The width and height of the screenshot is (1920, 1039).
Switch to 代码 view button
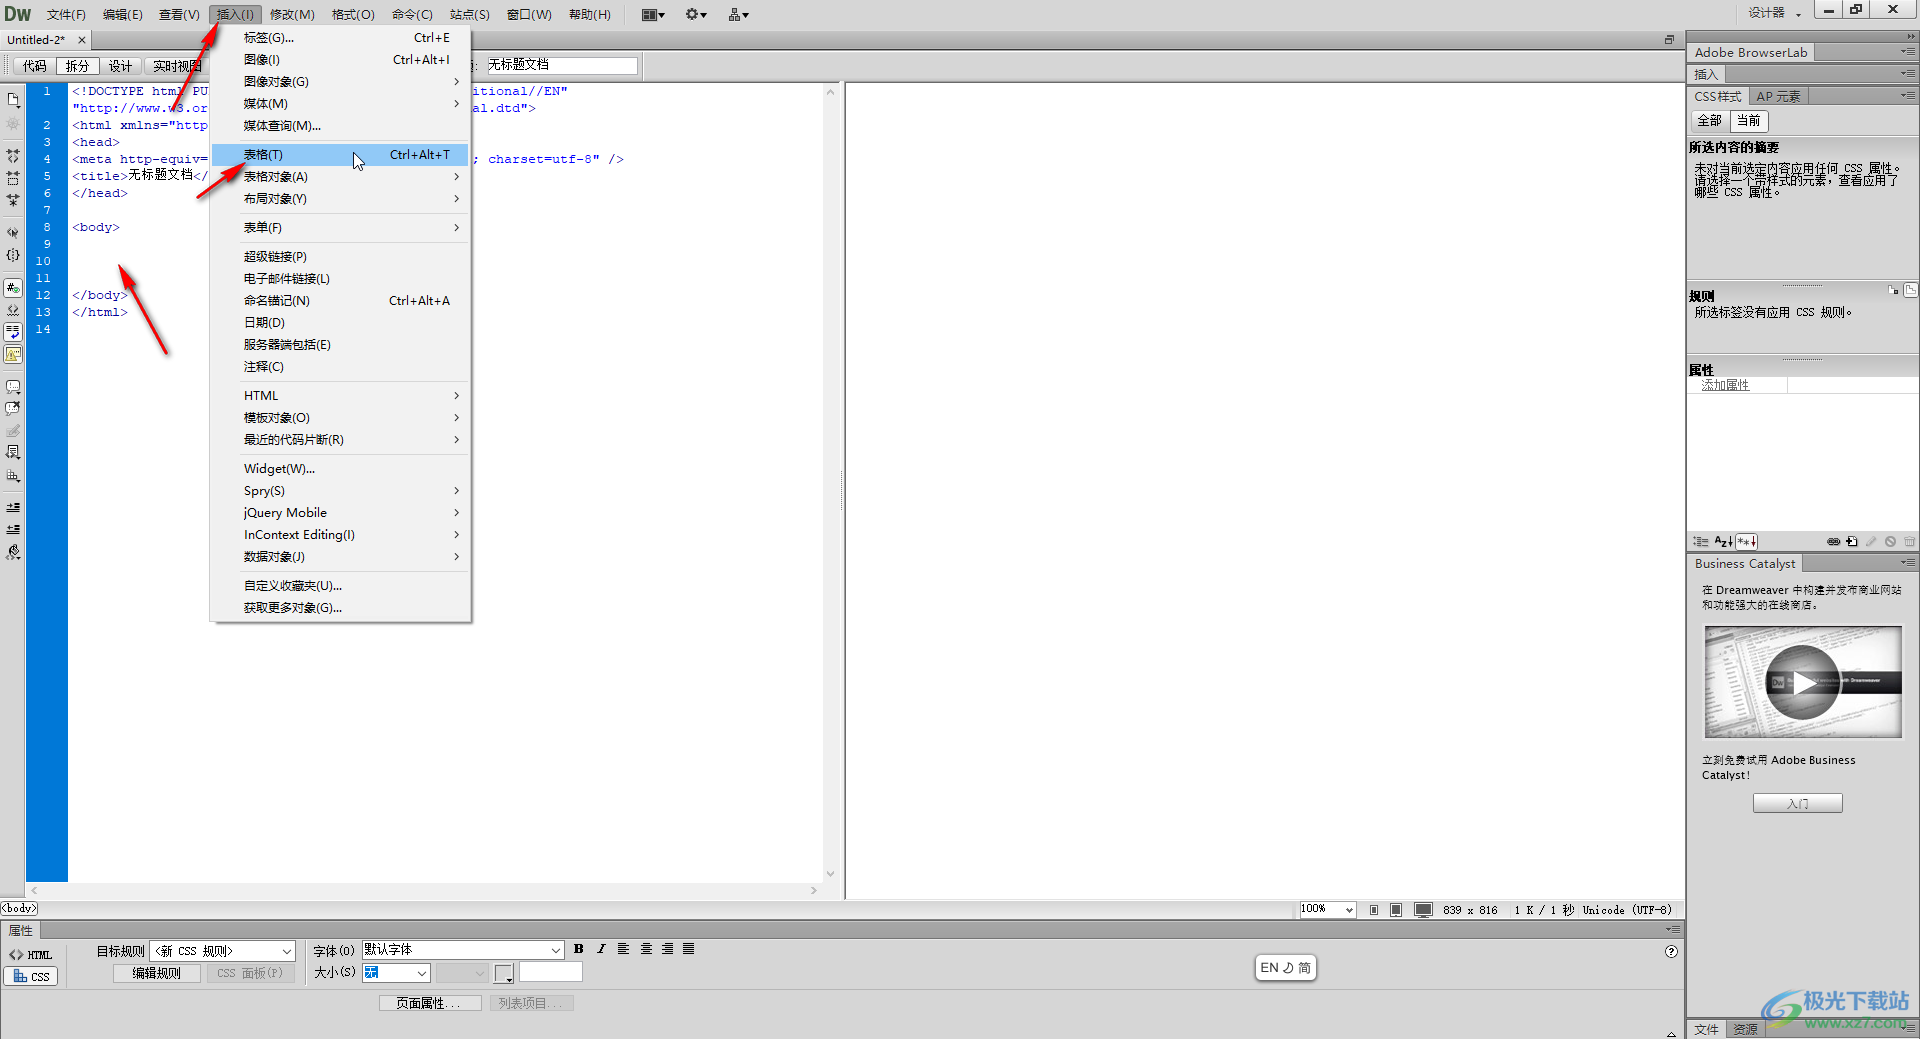(x=35, y=66)
